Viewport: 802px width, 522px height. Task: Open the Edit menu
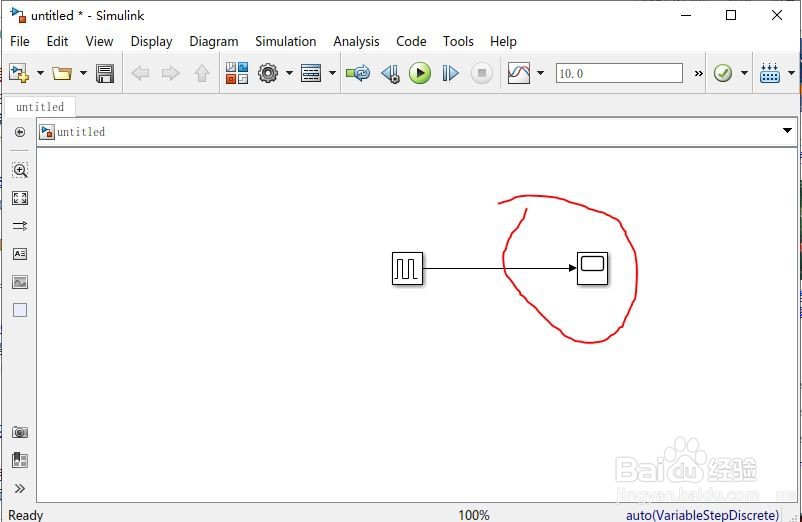pos(57,41)
